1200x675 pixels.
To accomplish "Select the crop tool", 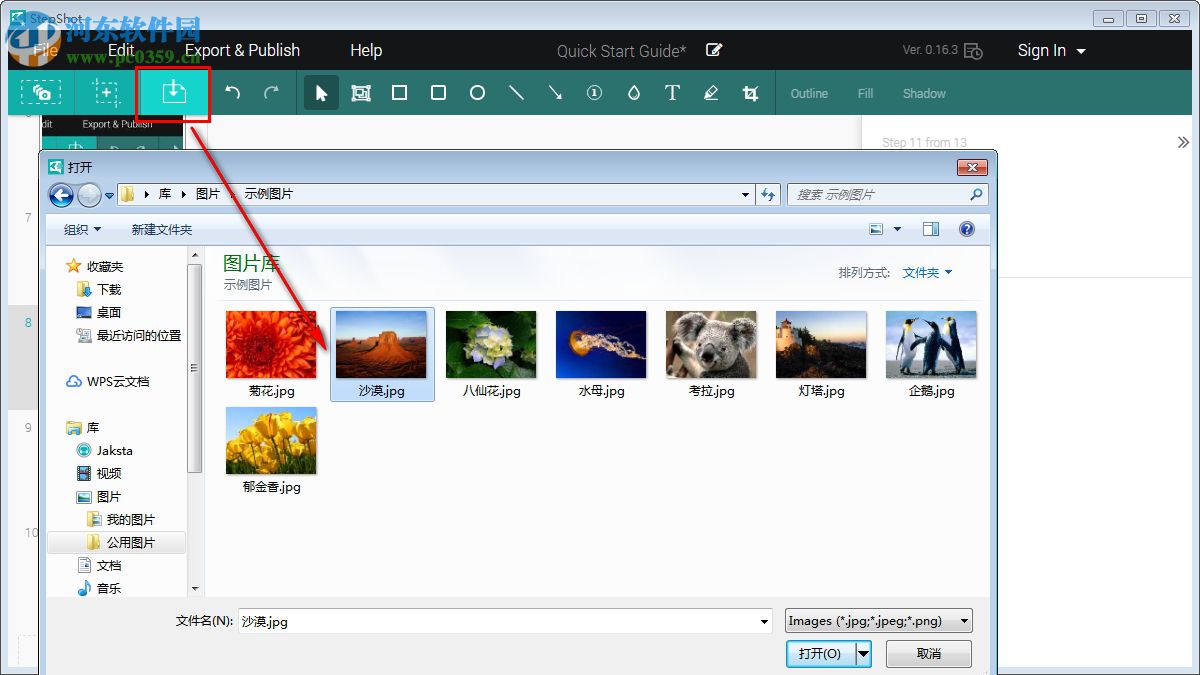I will [750, 93].
